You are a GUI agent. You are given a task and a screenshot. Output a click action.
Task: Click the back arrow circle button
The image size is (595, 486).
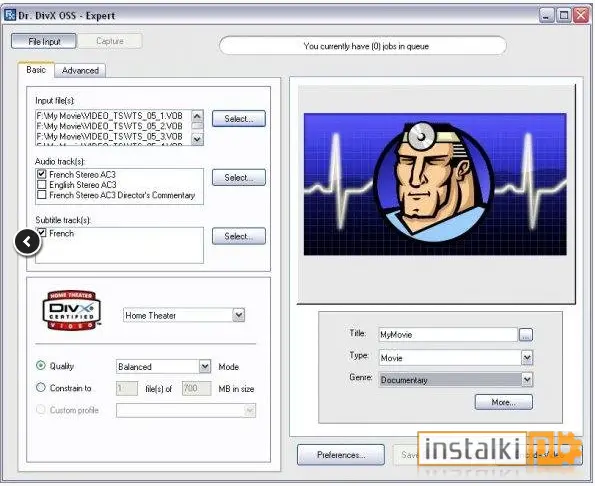click(27, 242)
